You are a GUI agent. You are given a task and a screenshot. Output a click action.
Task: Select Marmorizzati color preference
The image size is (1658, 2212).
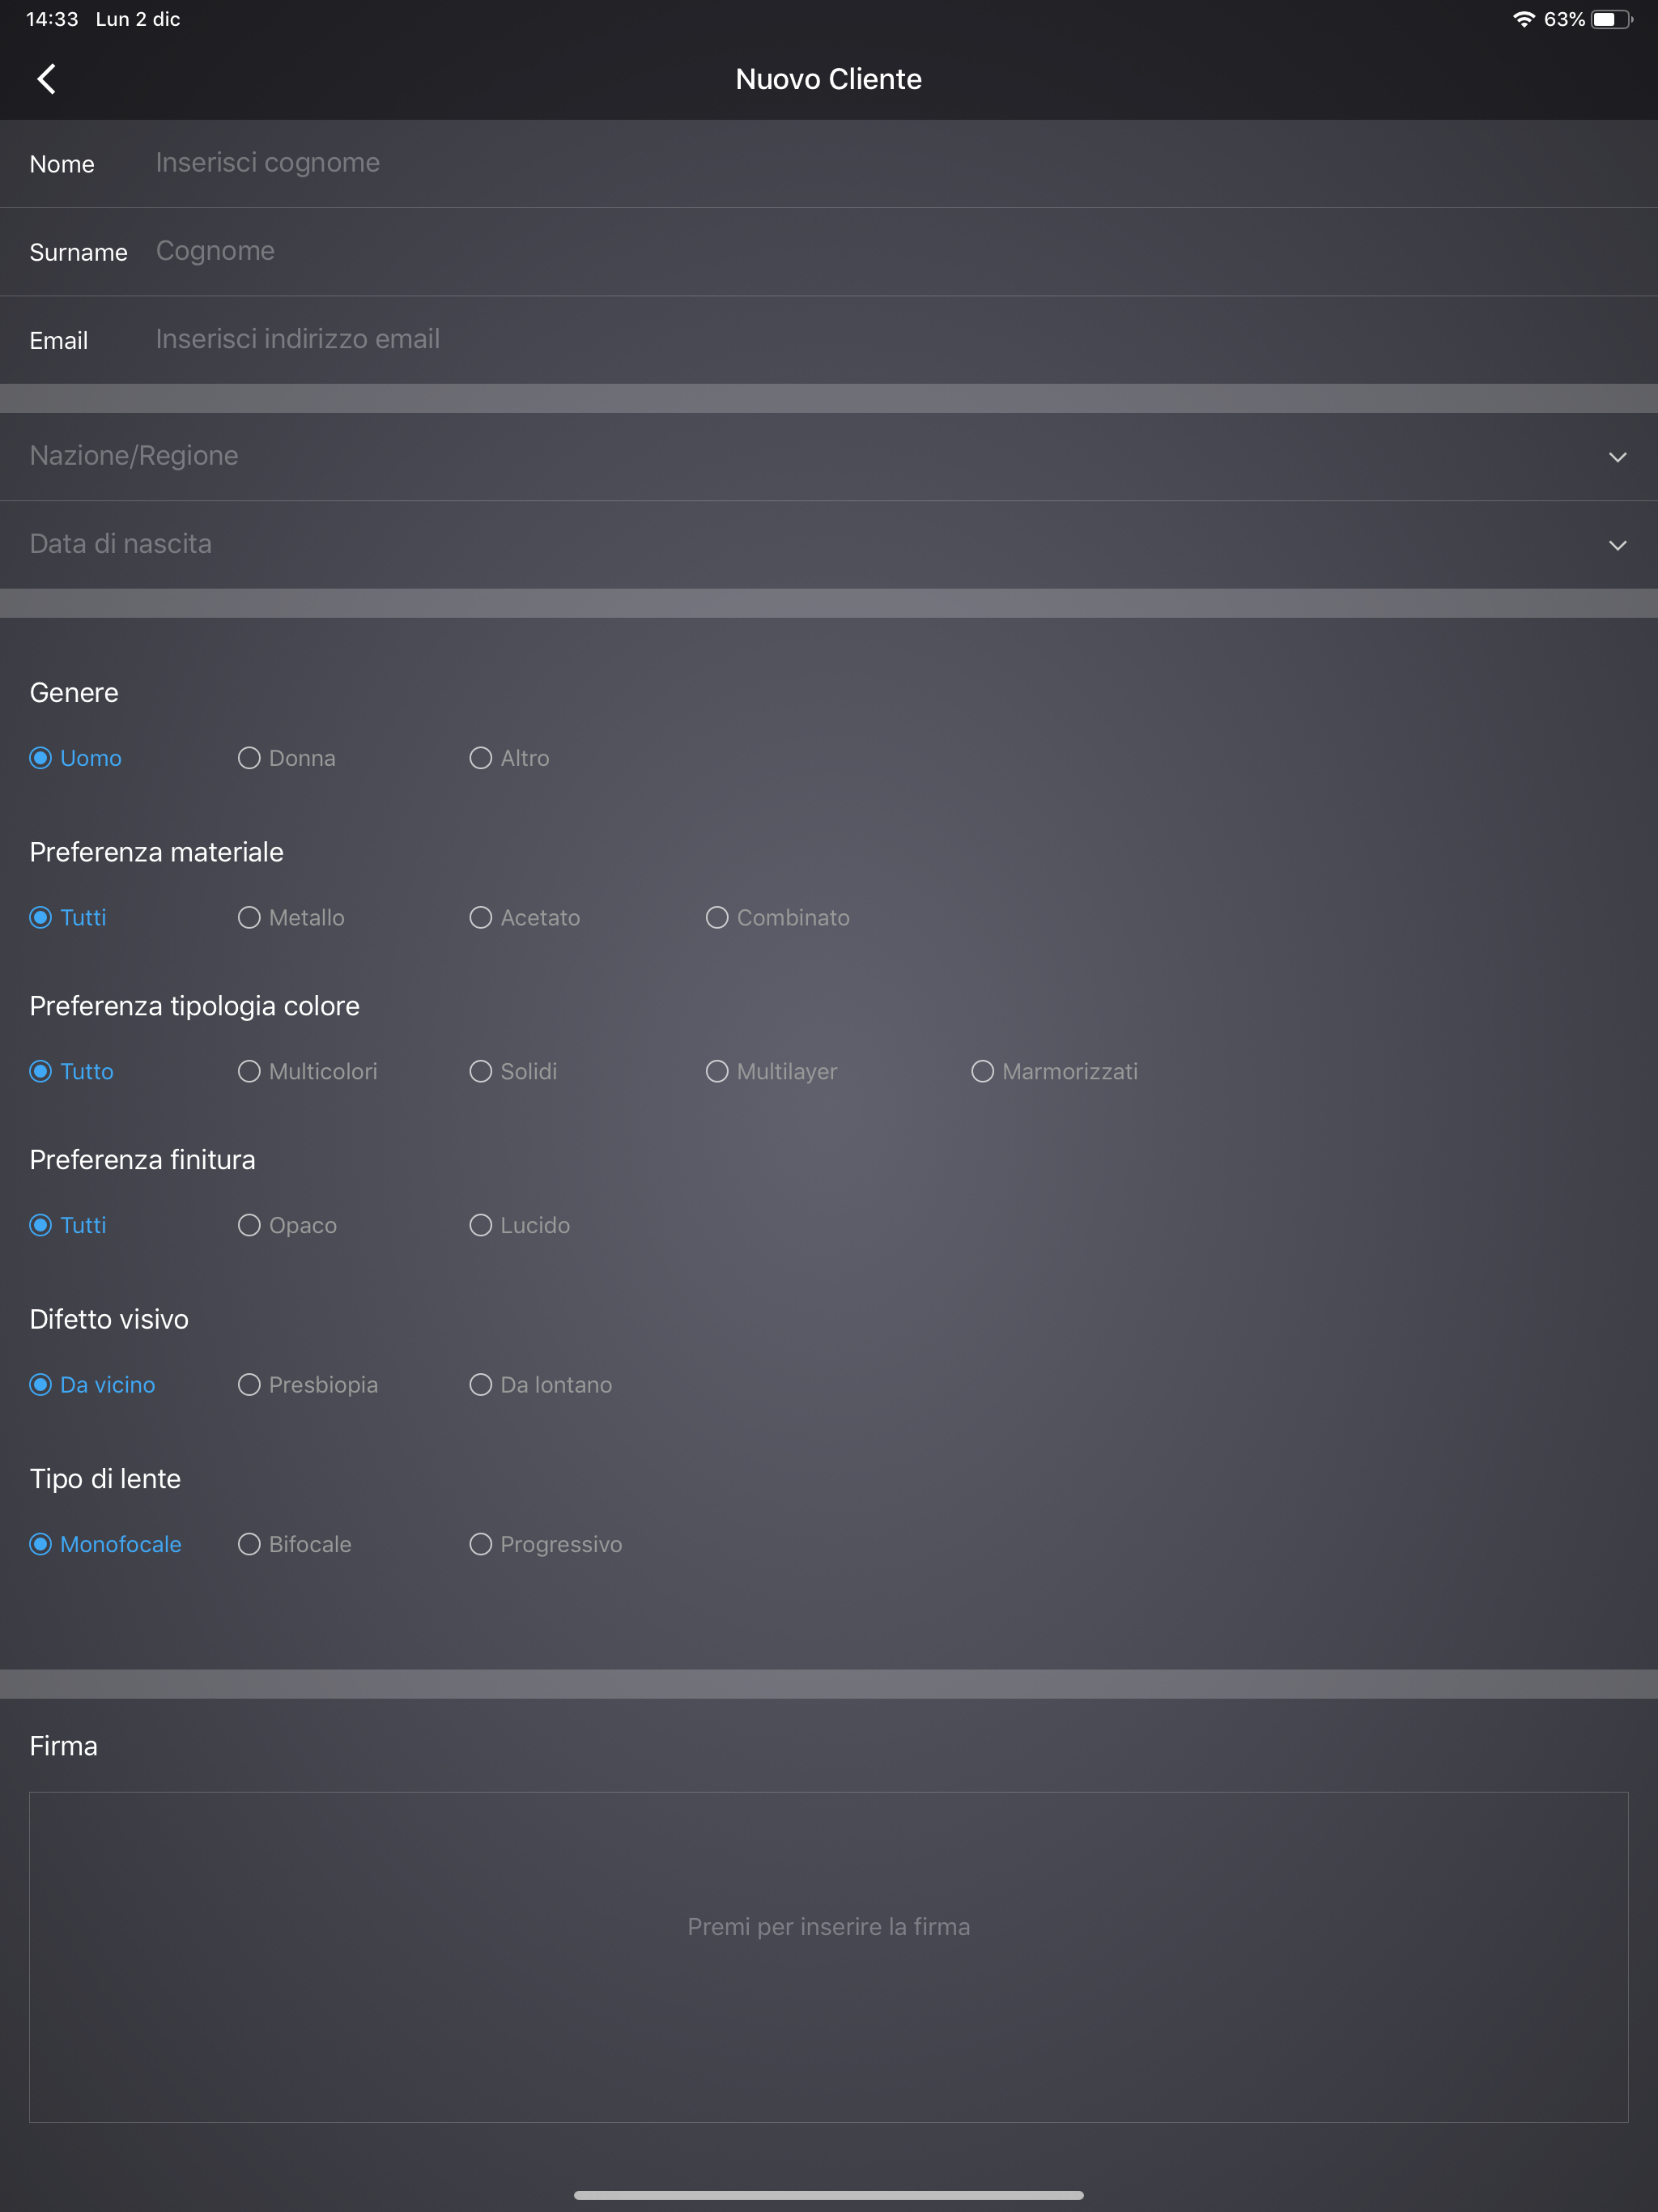[x=983, y=1071]
